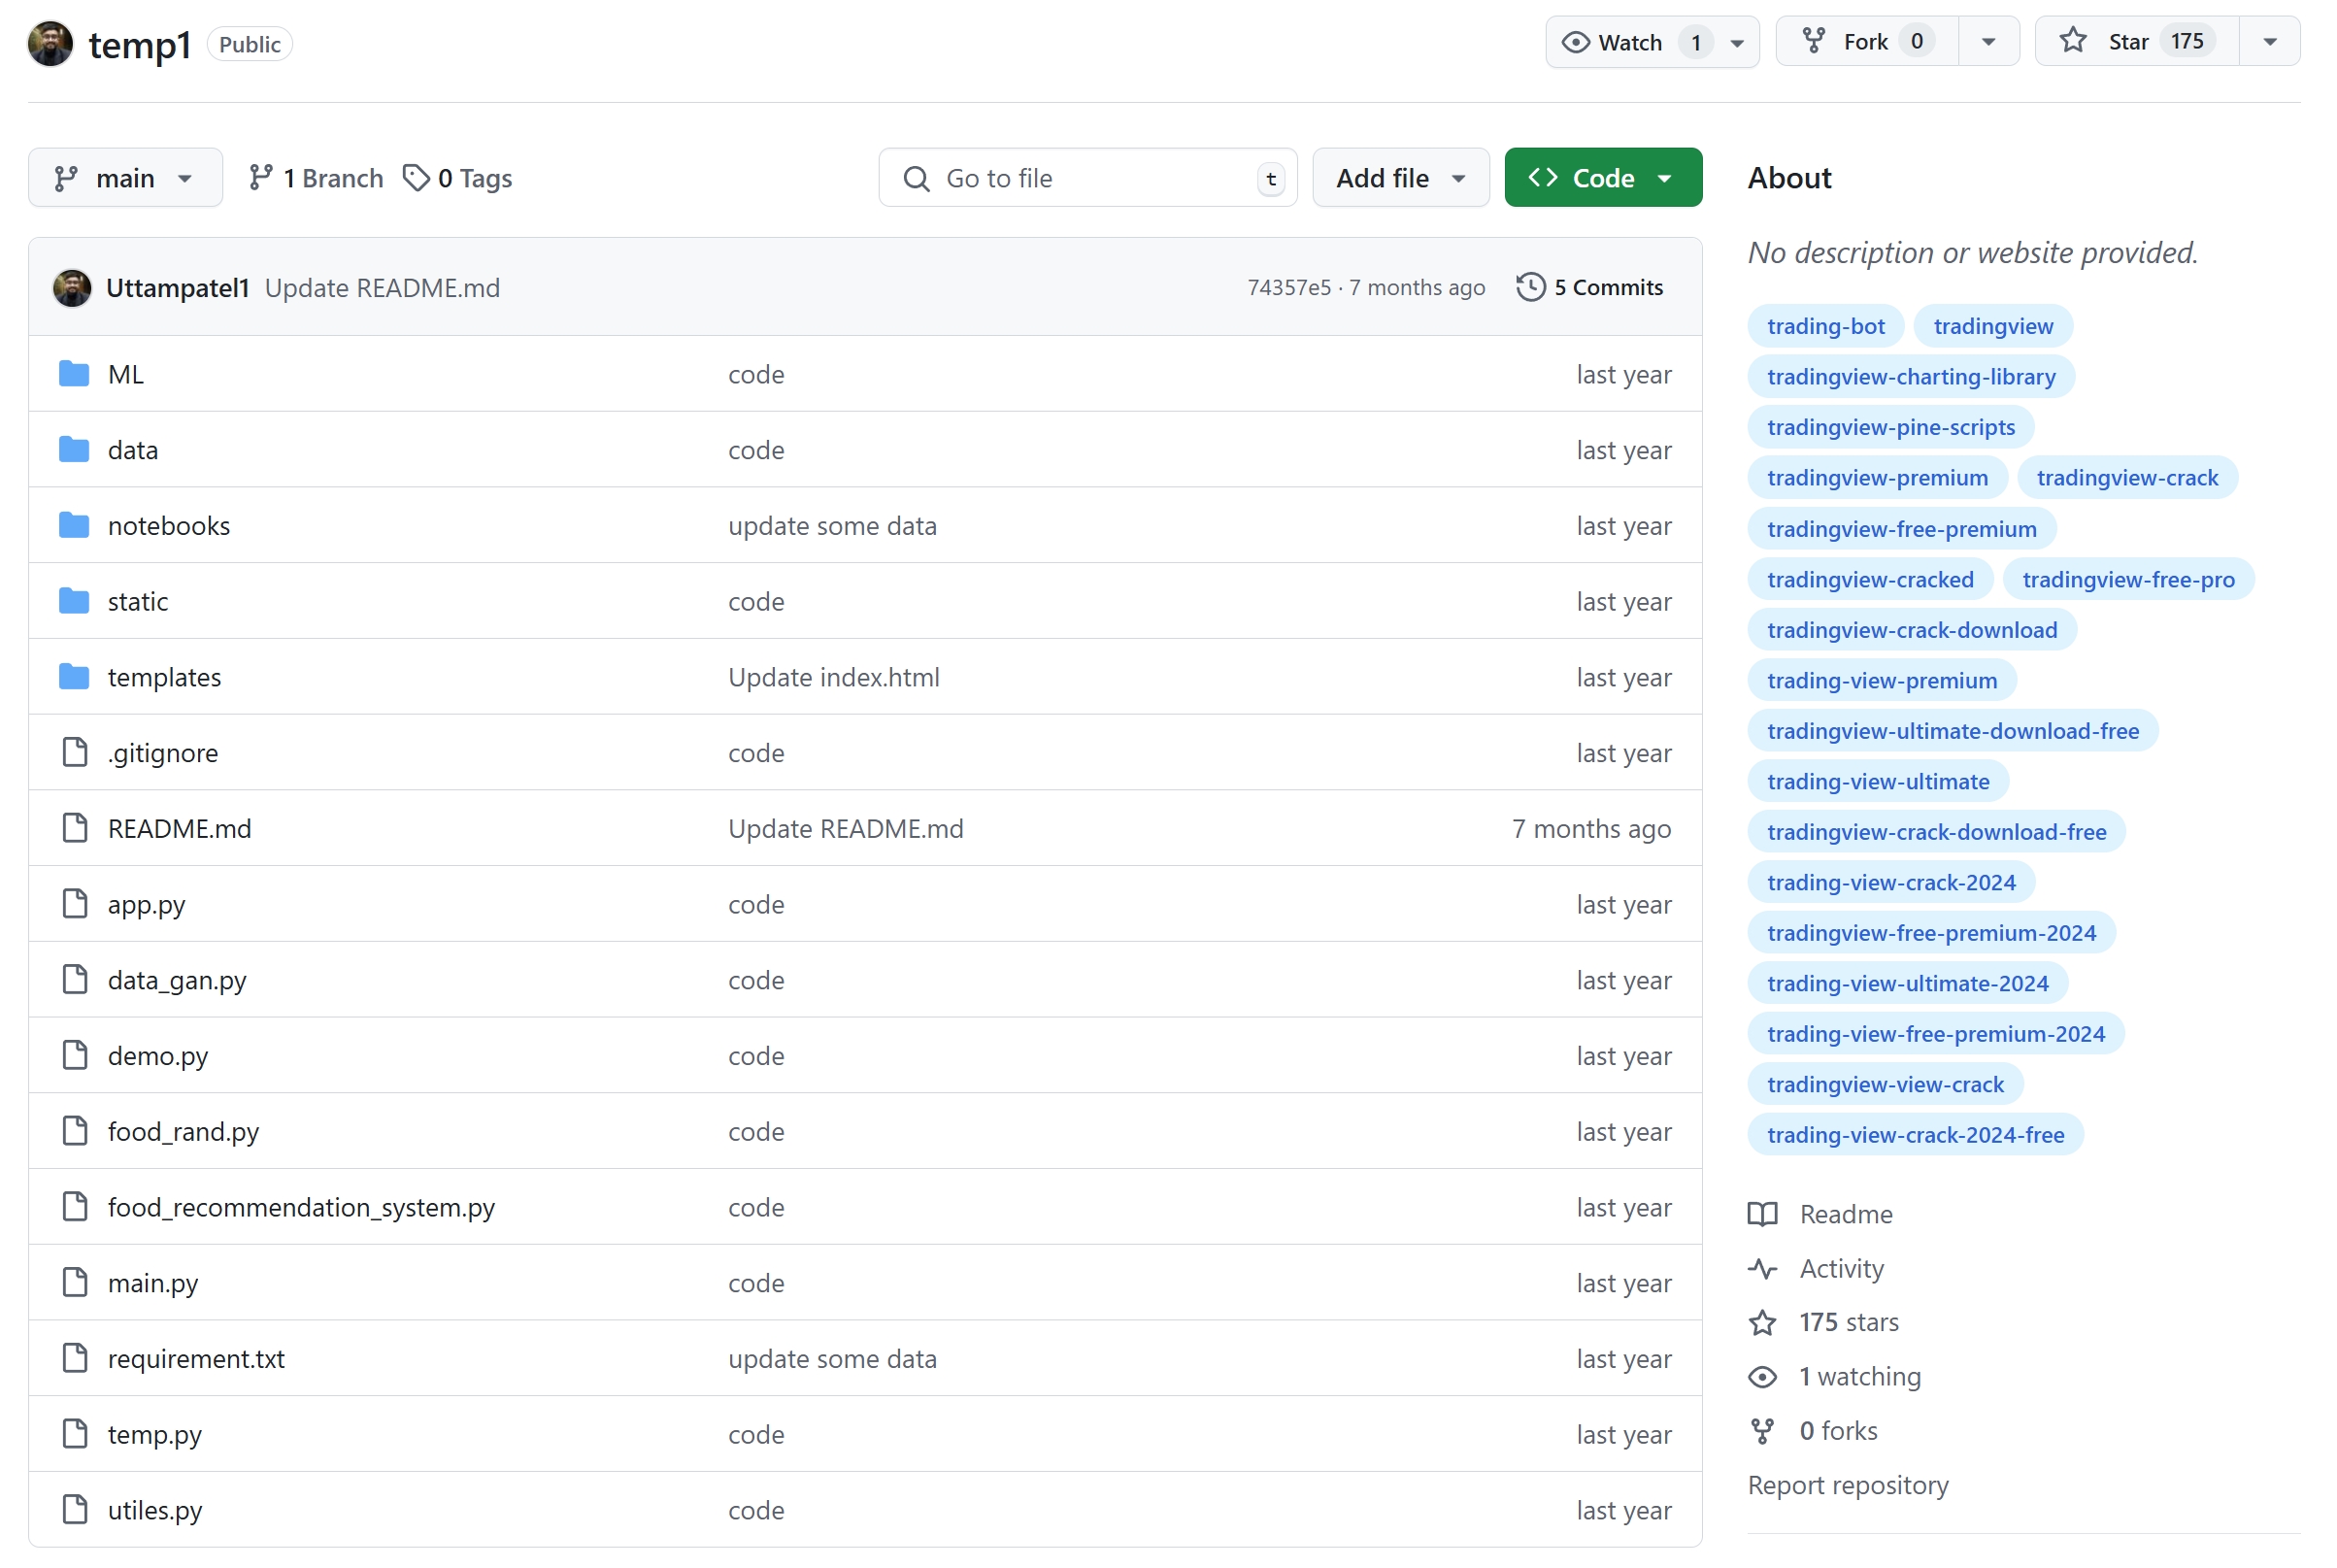Click the ML folder icon

pyautogui.click(x=74, y=374)
